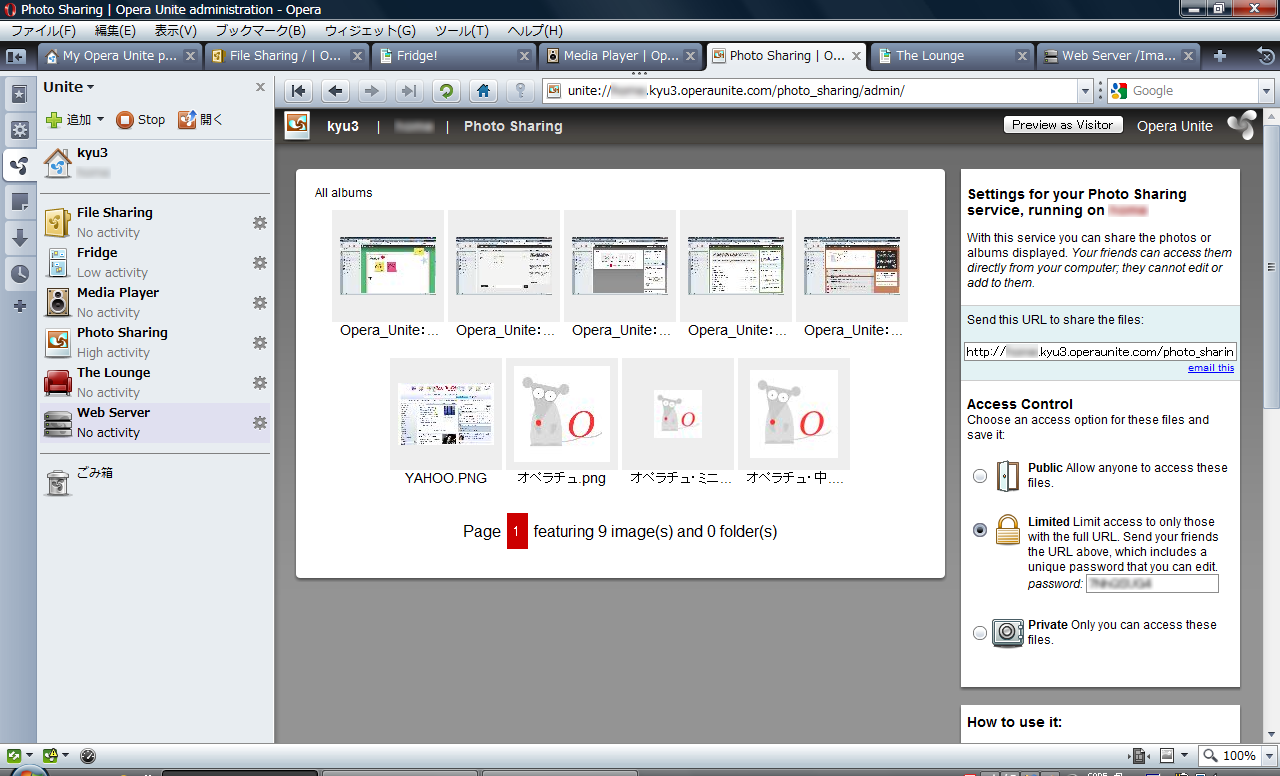Click the Opera Unite fan logo in page header
The width and height of the screenshot is (1280, 776).
pyautogui.click(x=1241, y=125)
